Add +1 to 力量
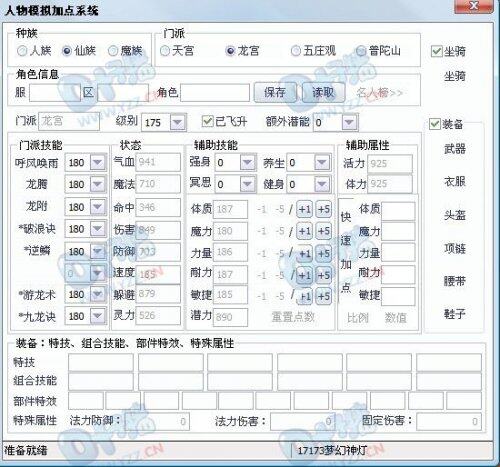500x467 pixels. (x=304, y=254)
